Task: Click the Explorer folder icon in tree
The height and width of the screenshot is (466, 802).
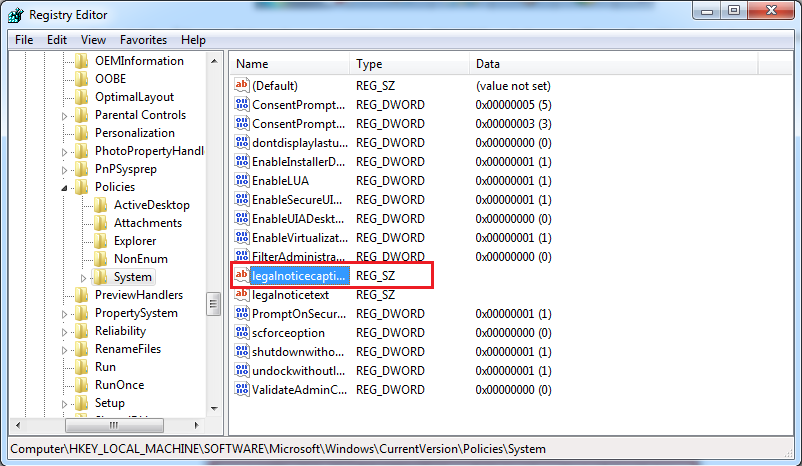Action: 100,241
